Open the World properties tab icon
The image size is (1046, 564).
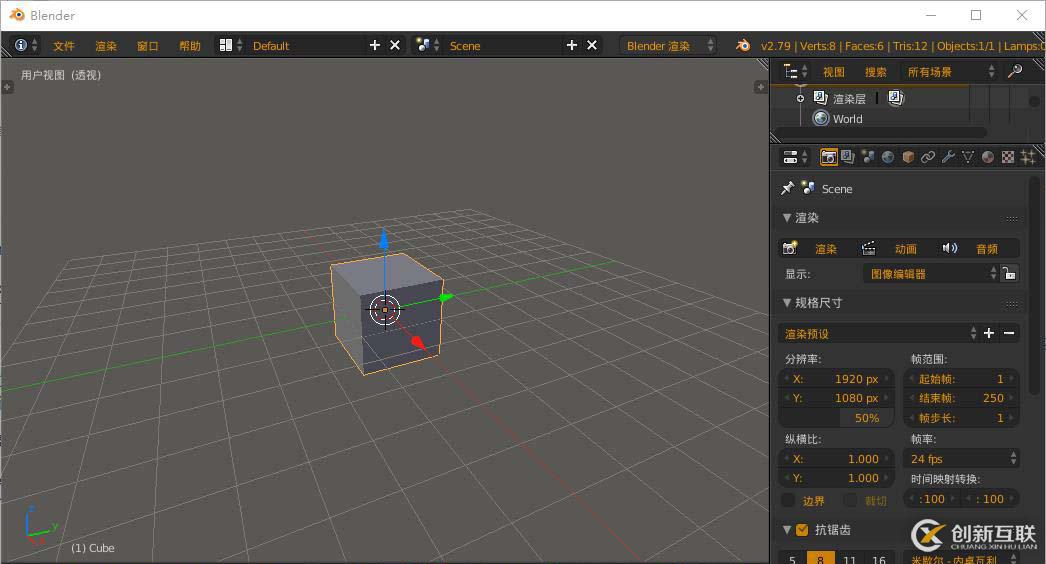click(x=888, y=157)
